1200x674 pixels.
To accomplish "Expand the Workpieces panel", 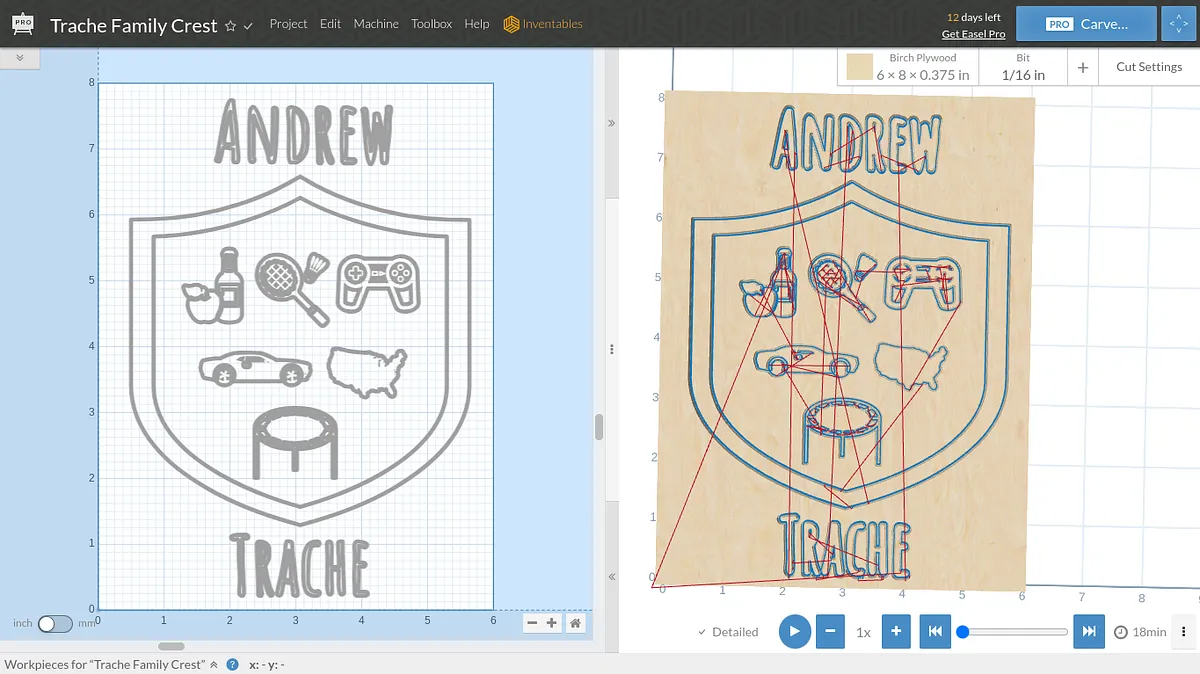I will point(213,664).
